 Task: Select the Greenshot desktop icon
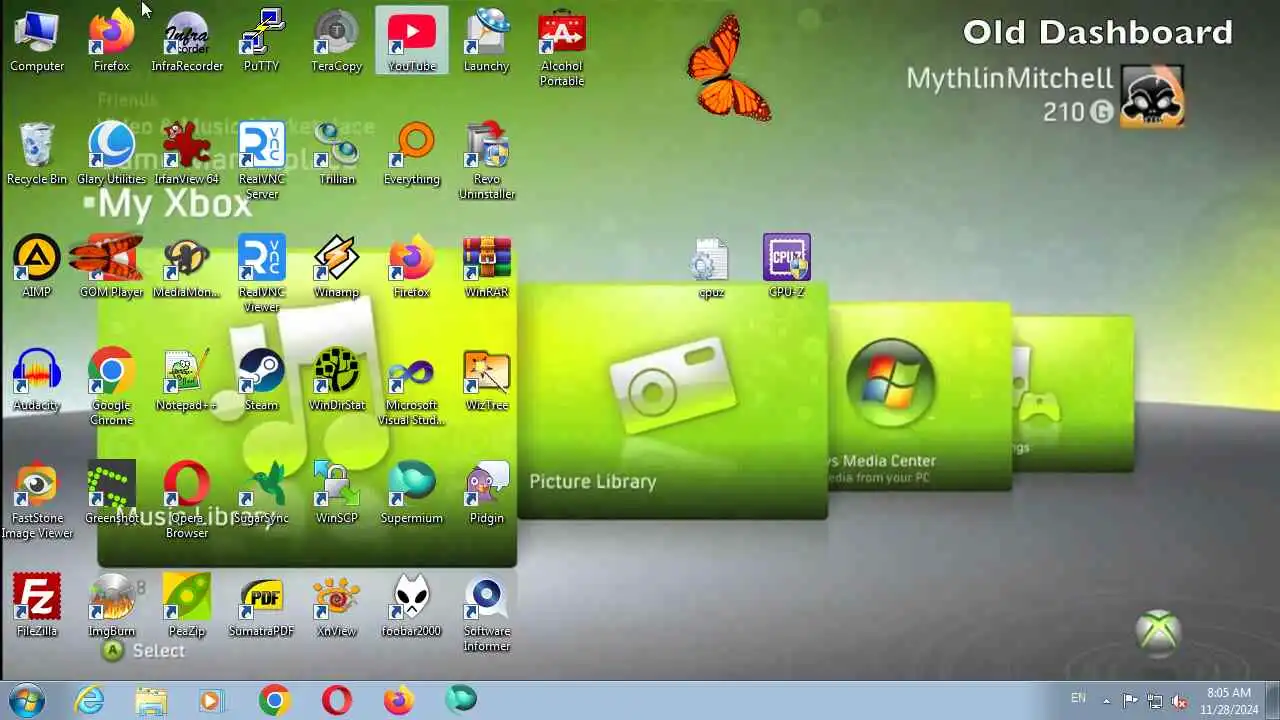pyautogui.click(x=112, y=492)
